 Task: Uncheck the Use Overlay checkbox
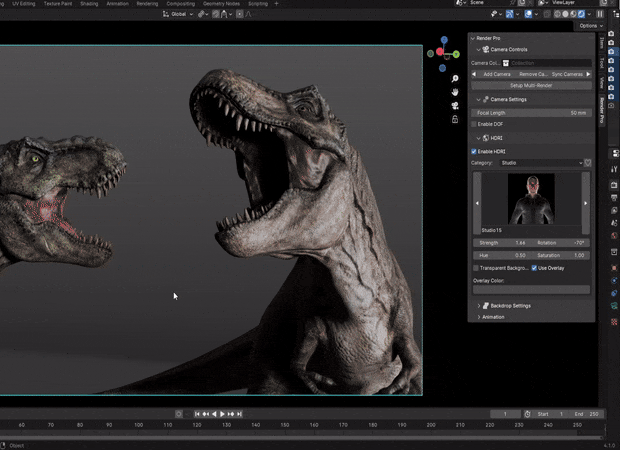click(x=534, y=268)
